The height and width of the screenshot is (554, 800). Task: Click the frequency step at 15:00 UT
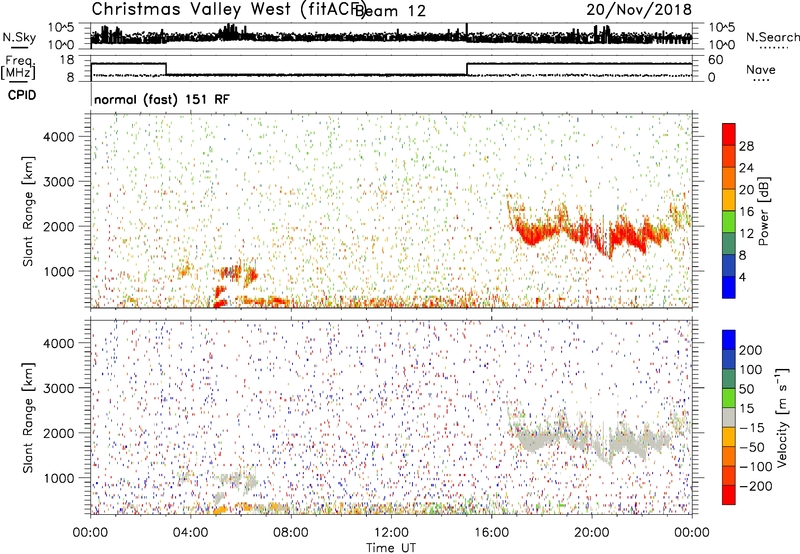467,69
